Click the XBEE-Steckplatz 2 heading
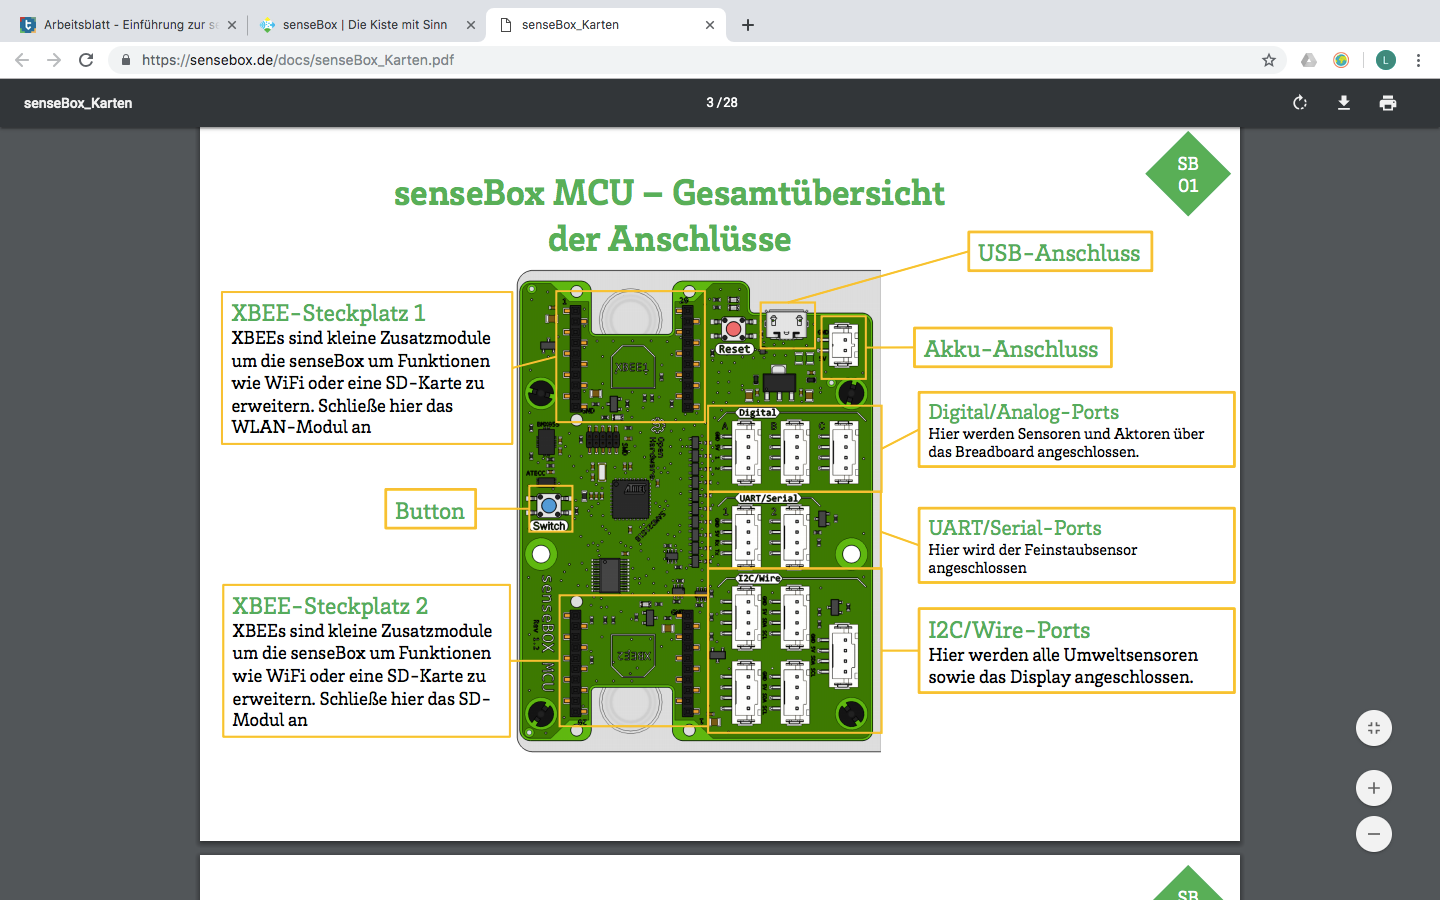The image size is (1440, 900). (x=330, y=606)
